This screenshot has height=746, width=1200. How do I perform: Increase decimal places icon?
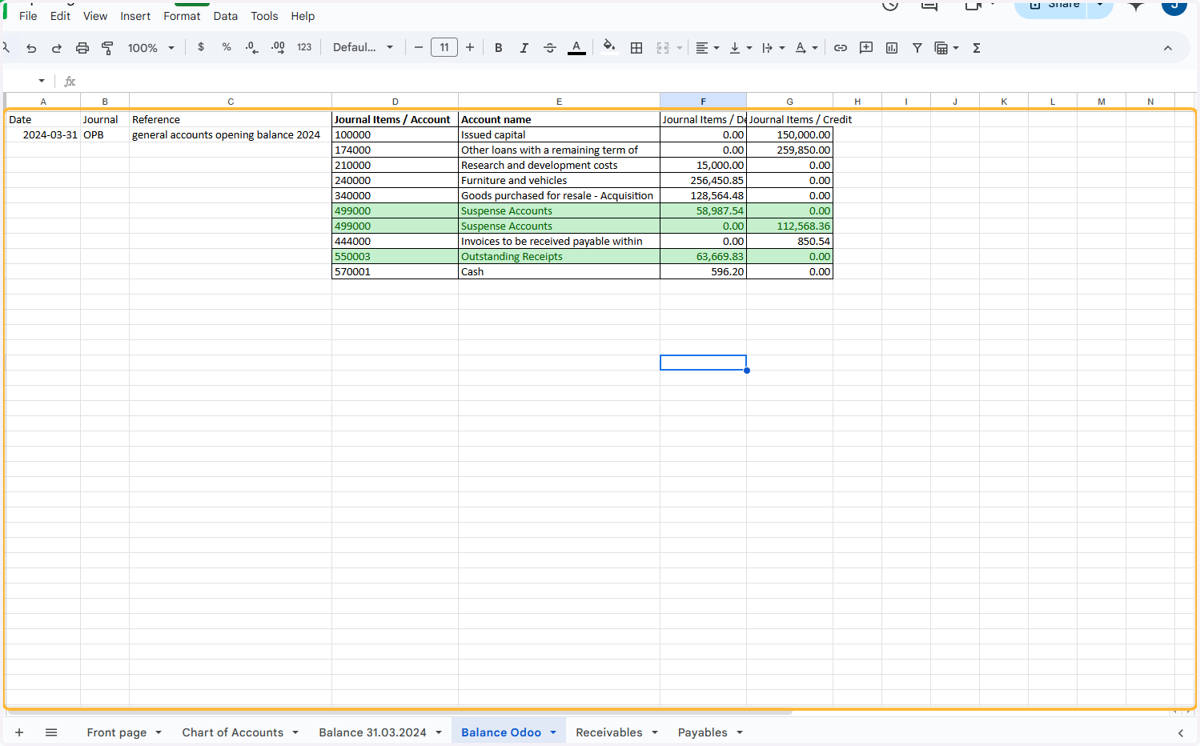click(278, 47)
